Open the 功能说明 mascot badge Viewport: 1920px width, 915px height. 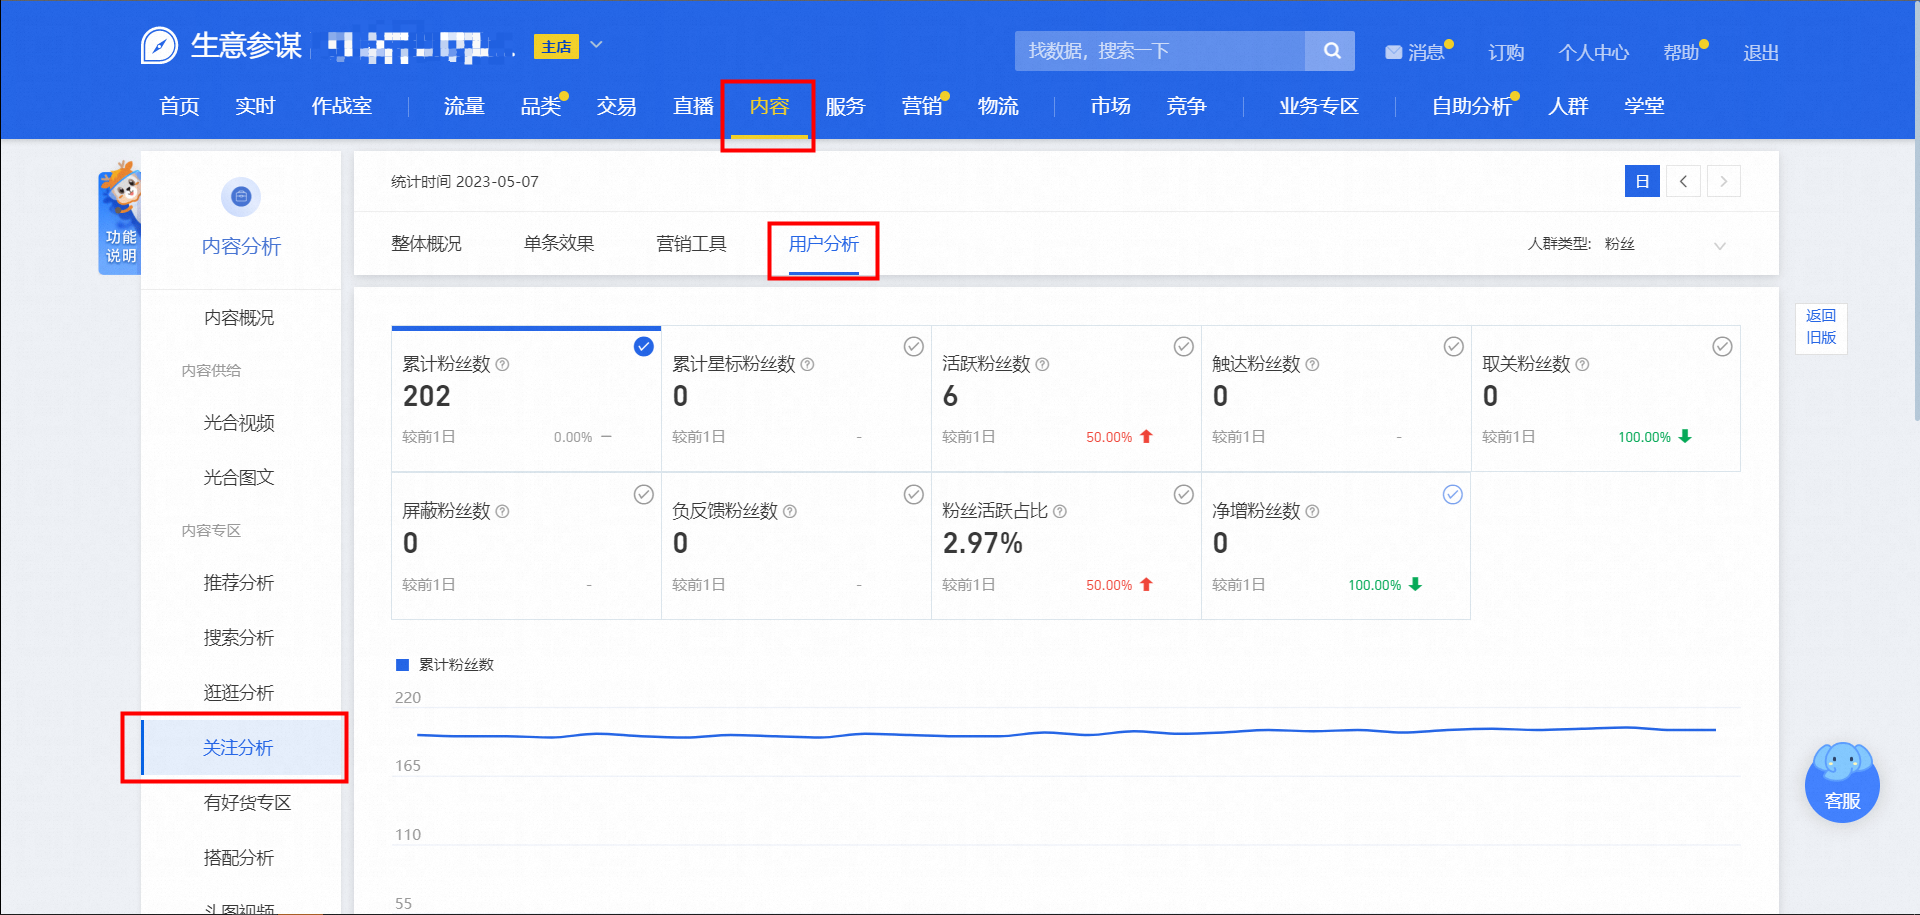tap(120, 218)
